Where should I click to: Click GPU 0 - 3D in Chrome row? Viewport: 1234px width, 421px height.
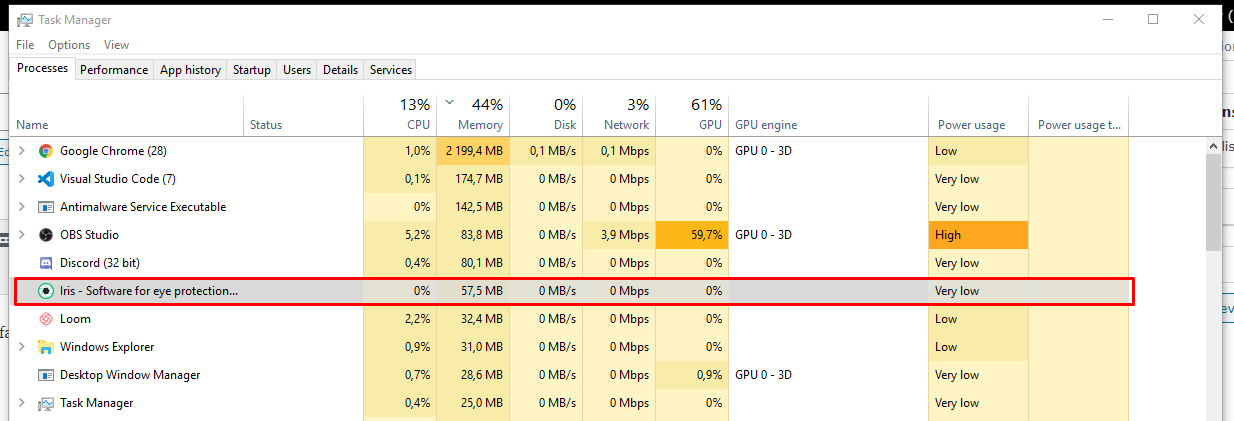coord(763,151)
